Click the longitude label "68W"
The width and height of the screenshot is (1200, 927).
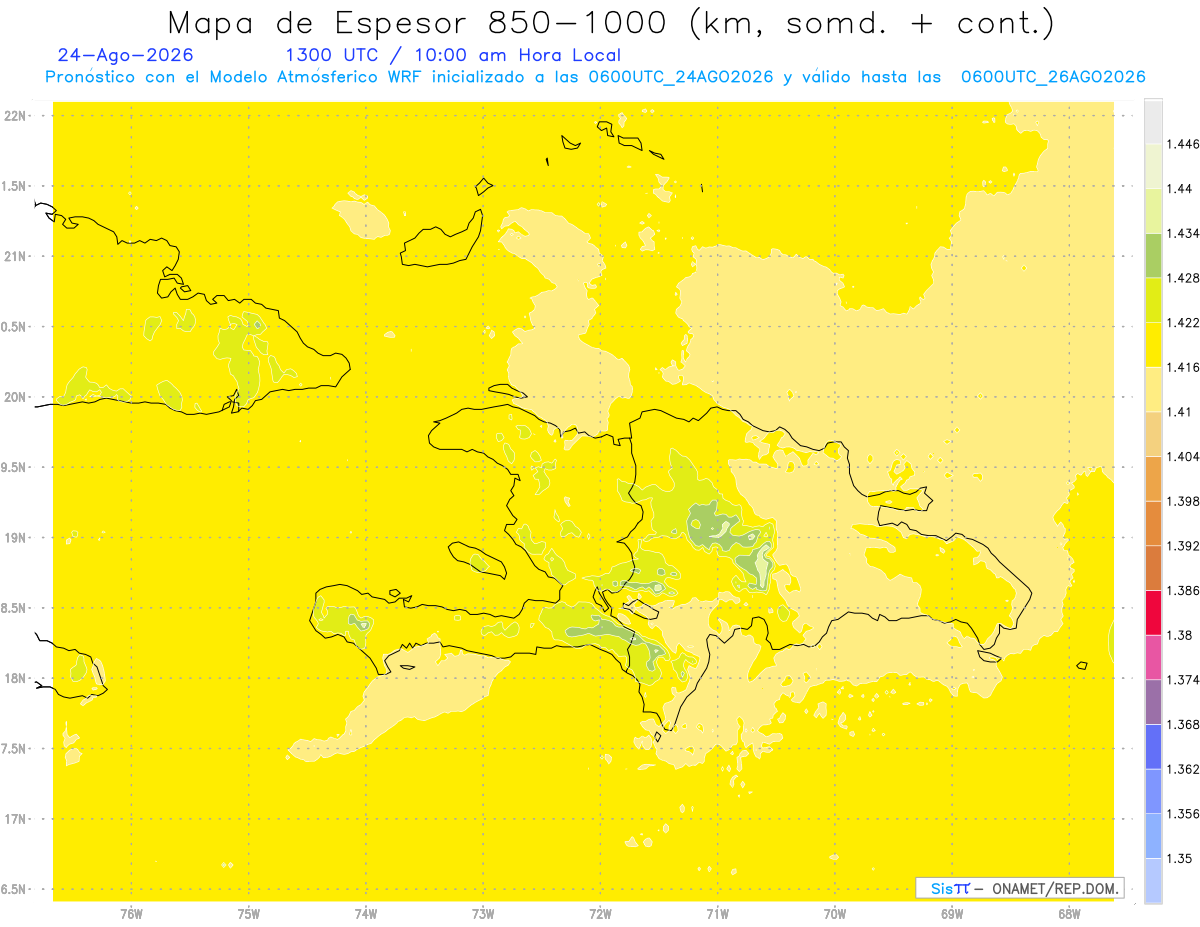point(1069,913)
